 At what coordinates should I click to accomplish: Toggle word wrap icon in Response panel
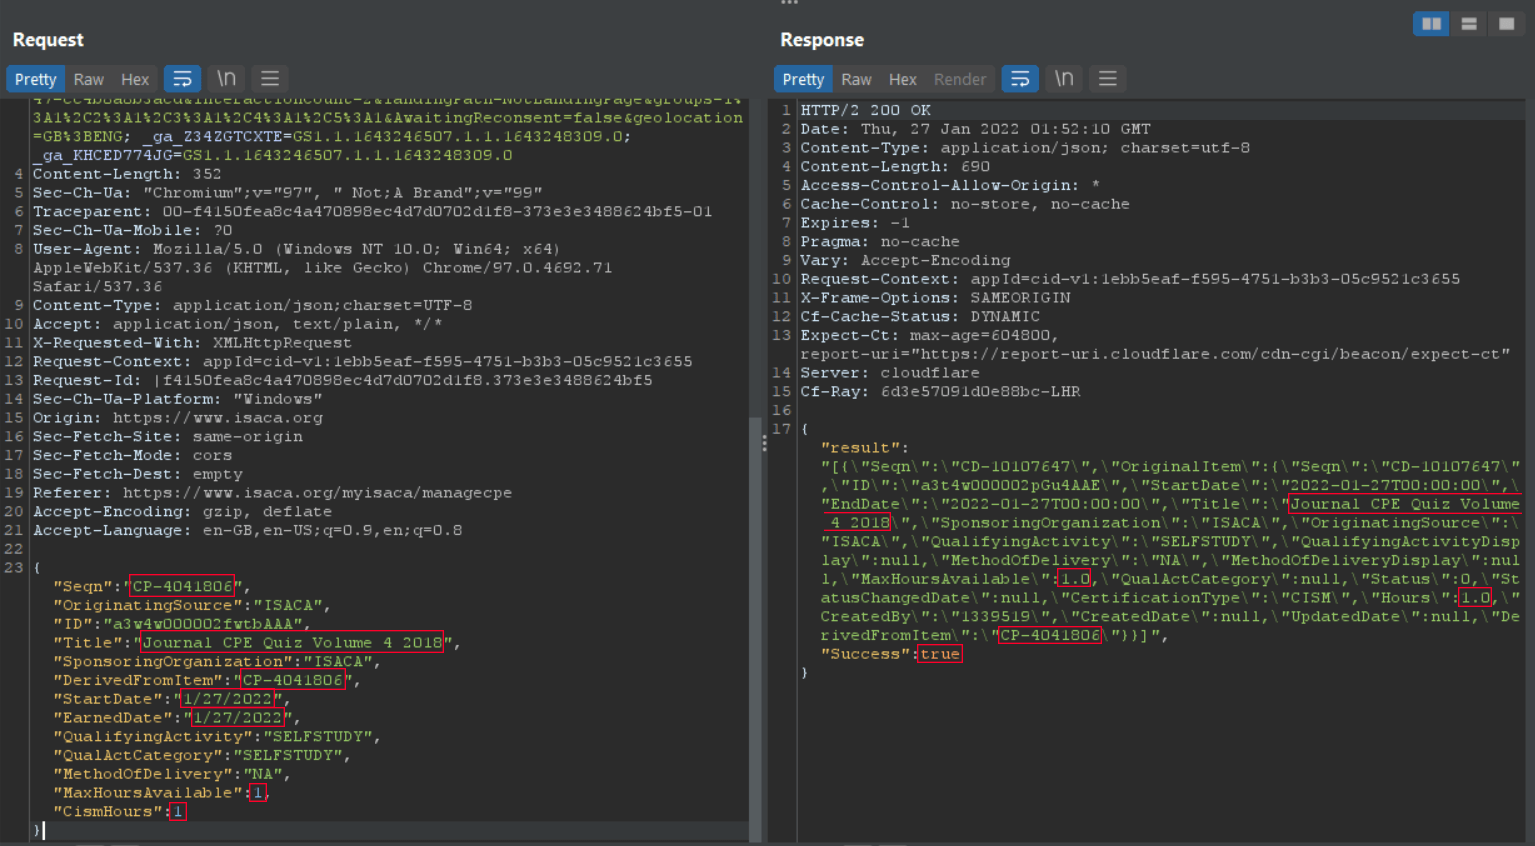click(x=1020, y=79)
